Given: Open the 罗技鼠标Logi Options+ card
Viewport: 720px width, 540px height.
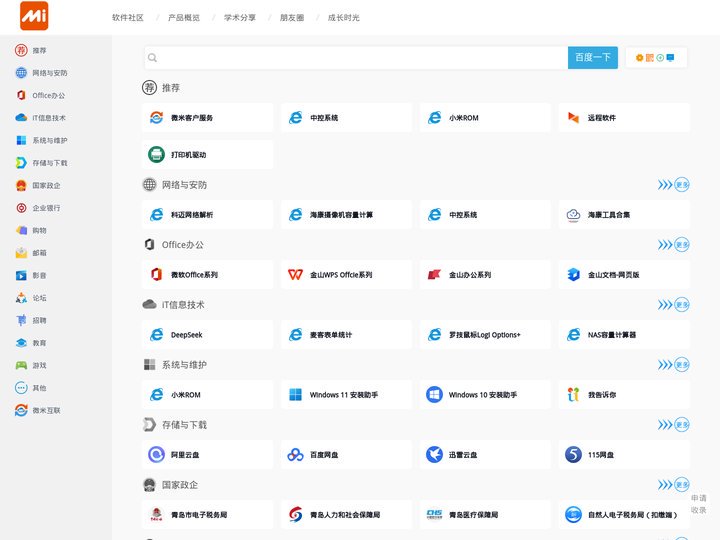Looking at the screenshot, I should point(485,335).
